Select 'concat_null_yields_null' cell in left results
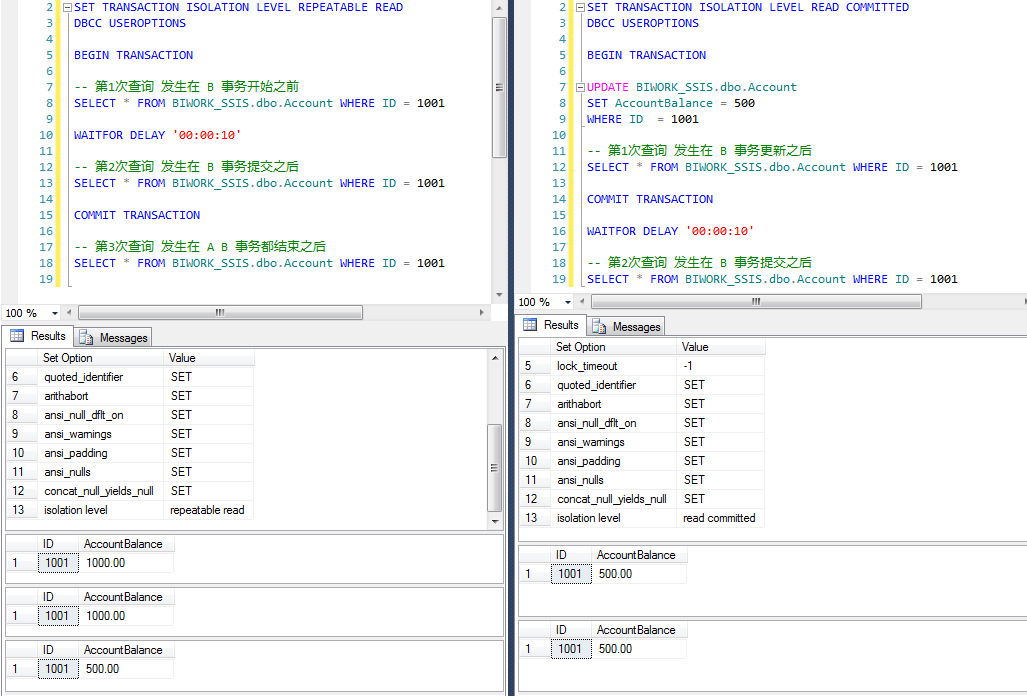The width and height of the screenshot is (1027, 698). click(100, 491)
